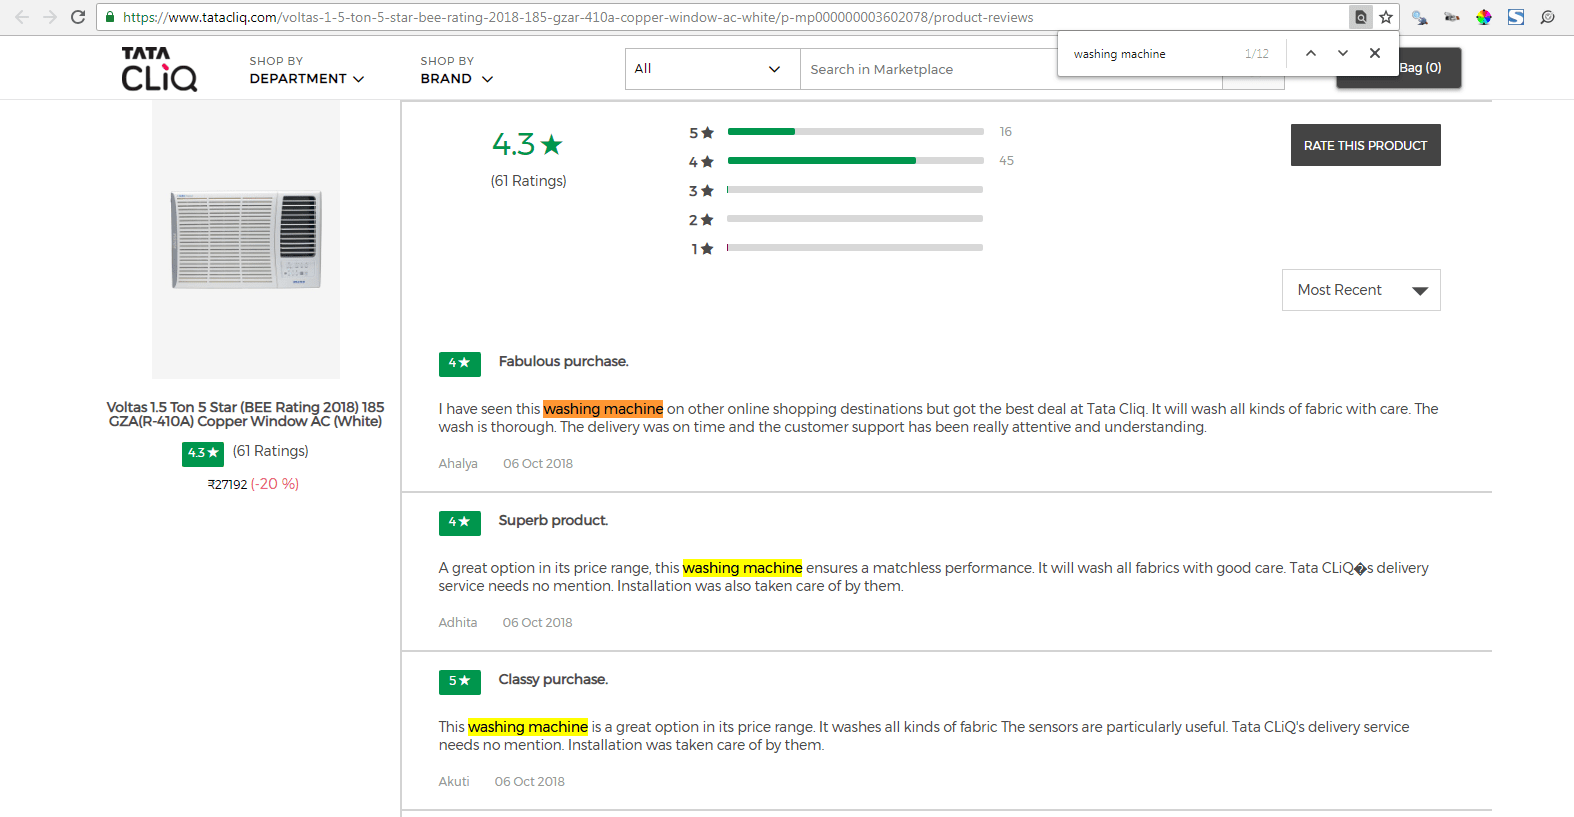Click the 5 star rating bar
The width and height of the screenshot is (1574, 817).
[x=855, y=132]
